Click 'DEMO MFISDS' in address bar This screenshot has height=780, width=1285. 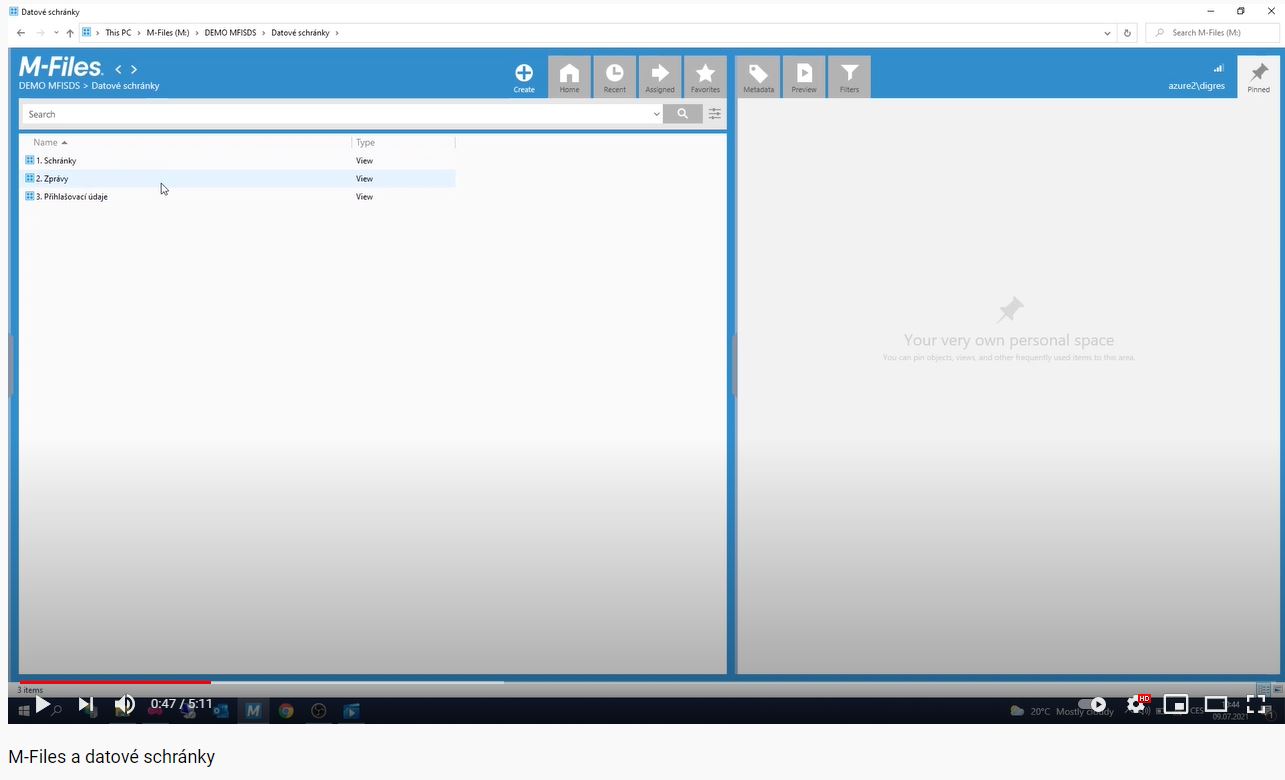(230, 33)
